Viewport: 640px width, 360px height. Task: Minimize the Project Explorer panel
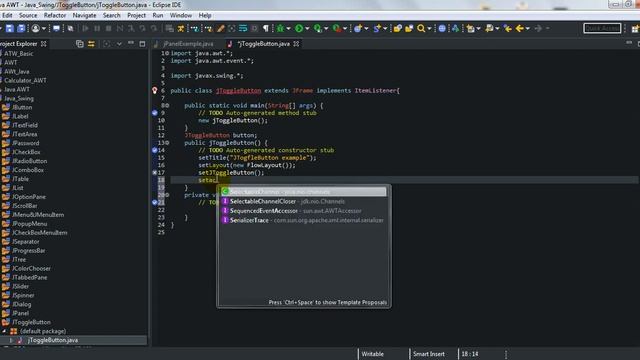[131, 43]
